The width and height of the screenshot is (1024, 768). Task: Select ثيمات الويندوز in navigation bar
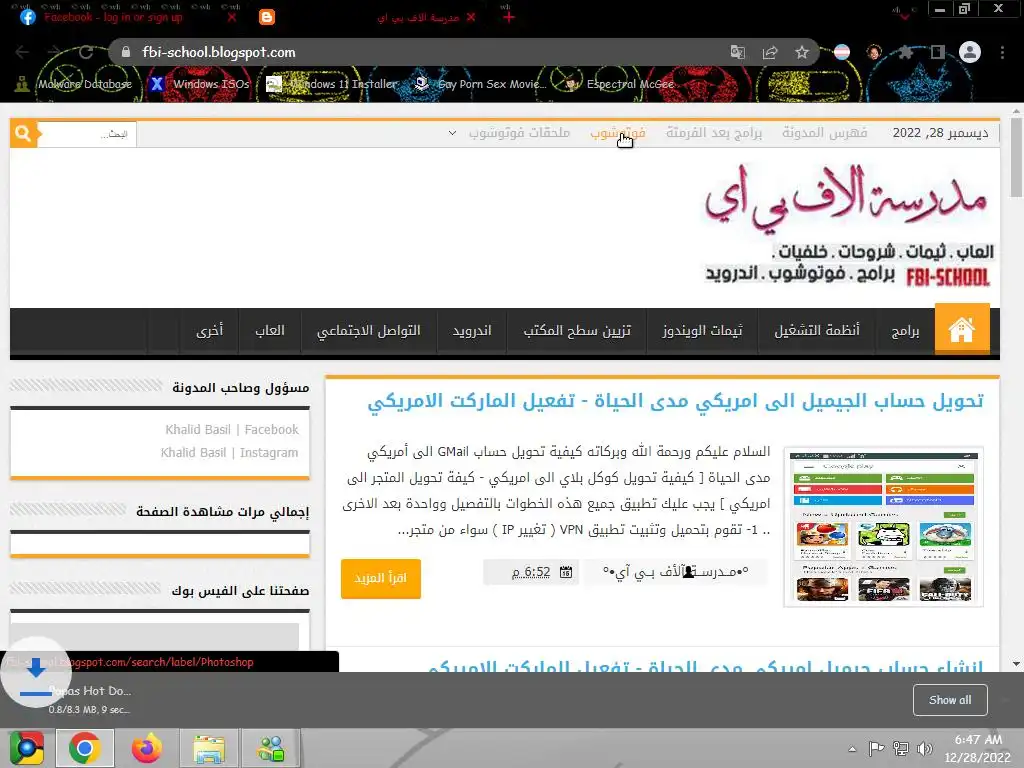(702, 330)
